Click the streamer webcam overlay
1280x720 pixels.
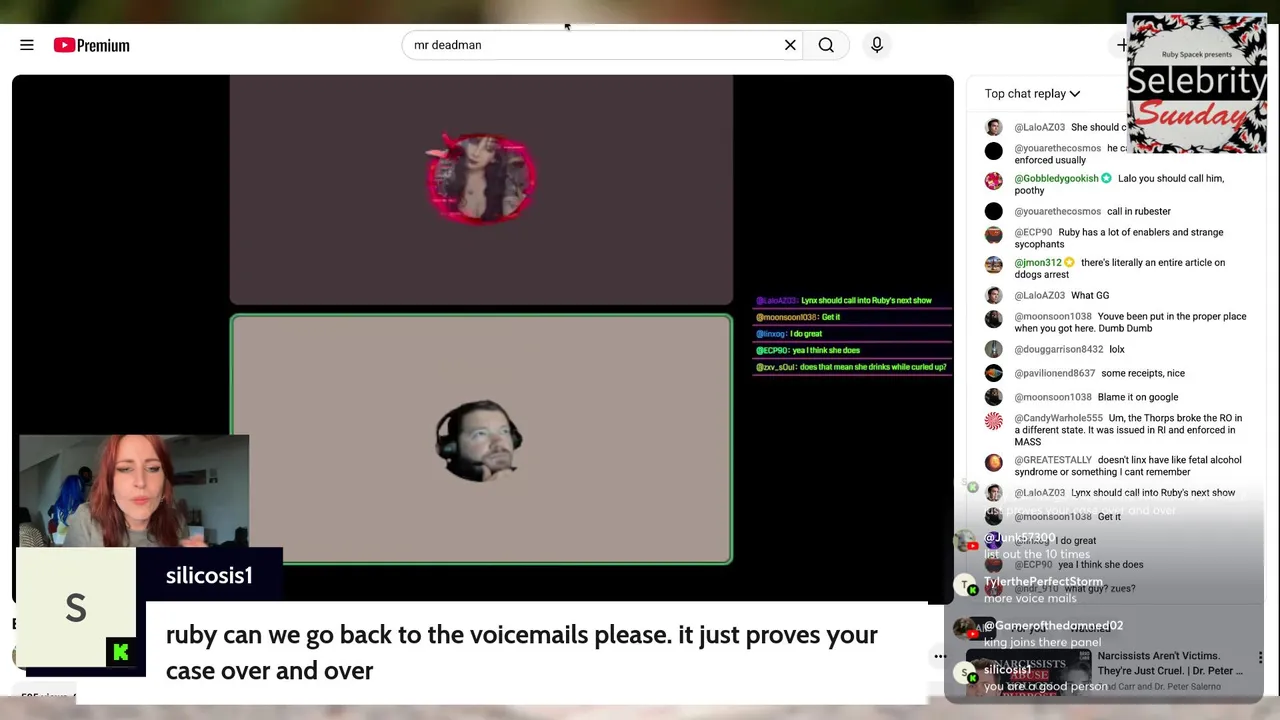[x=134, y=490]
